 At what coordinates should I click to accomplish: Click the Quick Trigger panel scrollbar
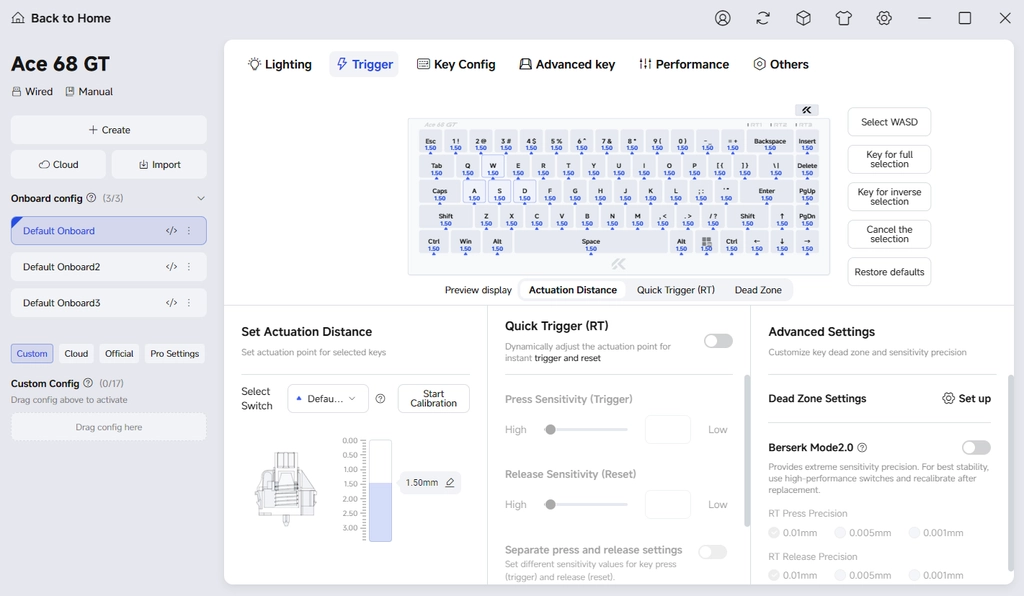747,450
